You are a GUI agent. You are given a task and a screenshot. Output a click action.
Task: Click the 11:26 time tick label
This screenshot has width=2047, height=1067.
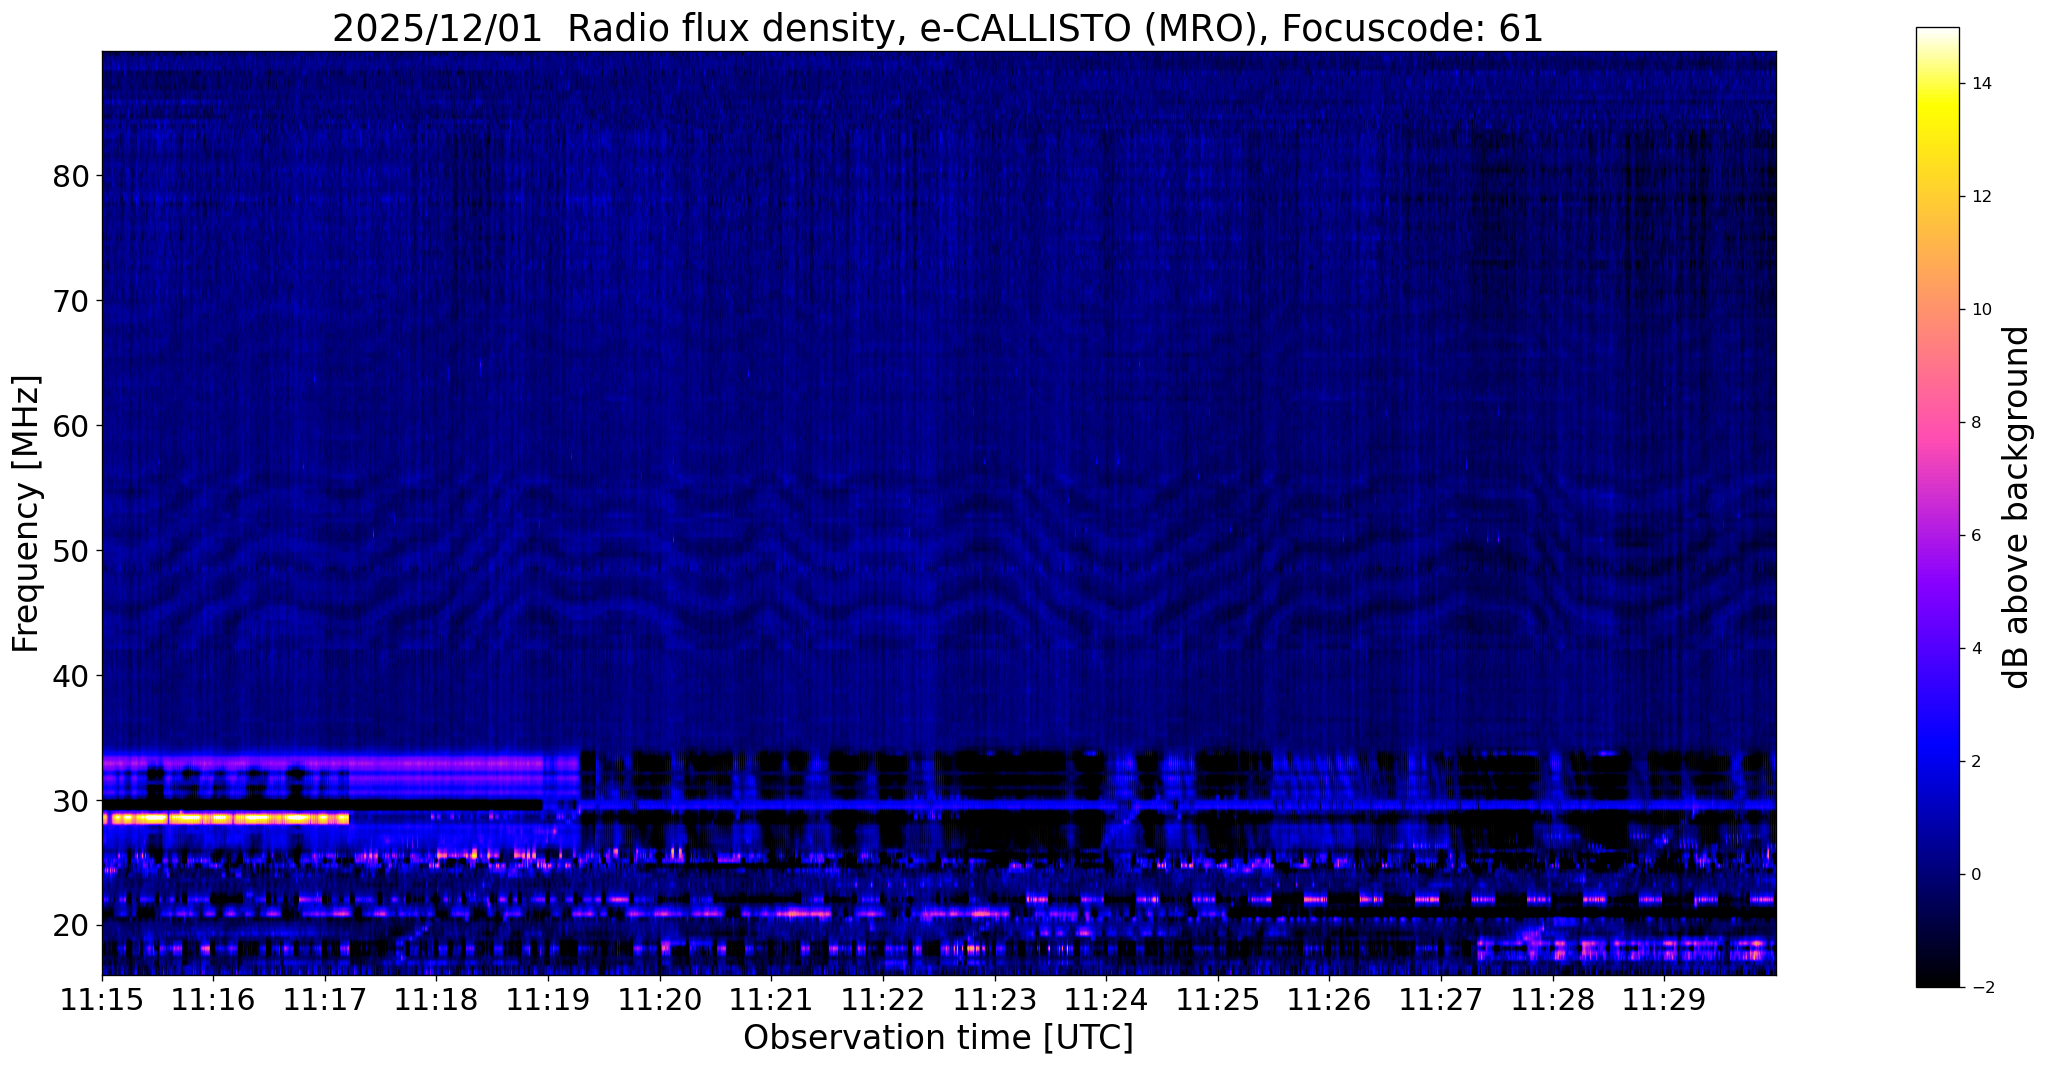pos(1328,999)
